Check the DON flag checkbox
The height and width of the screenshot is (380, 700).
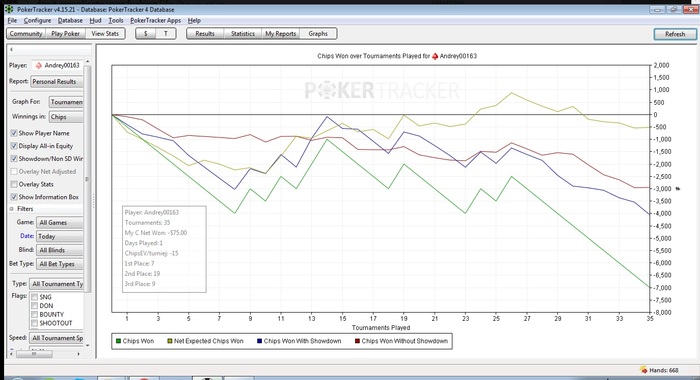[x=34, y=306]
